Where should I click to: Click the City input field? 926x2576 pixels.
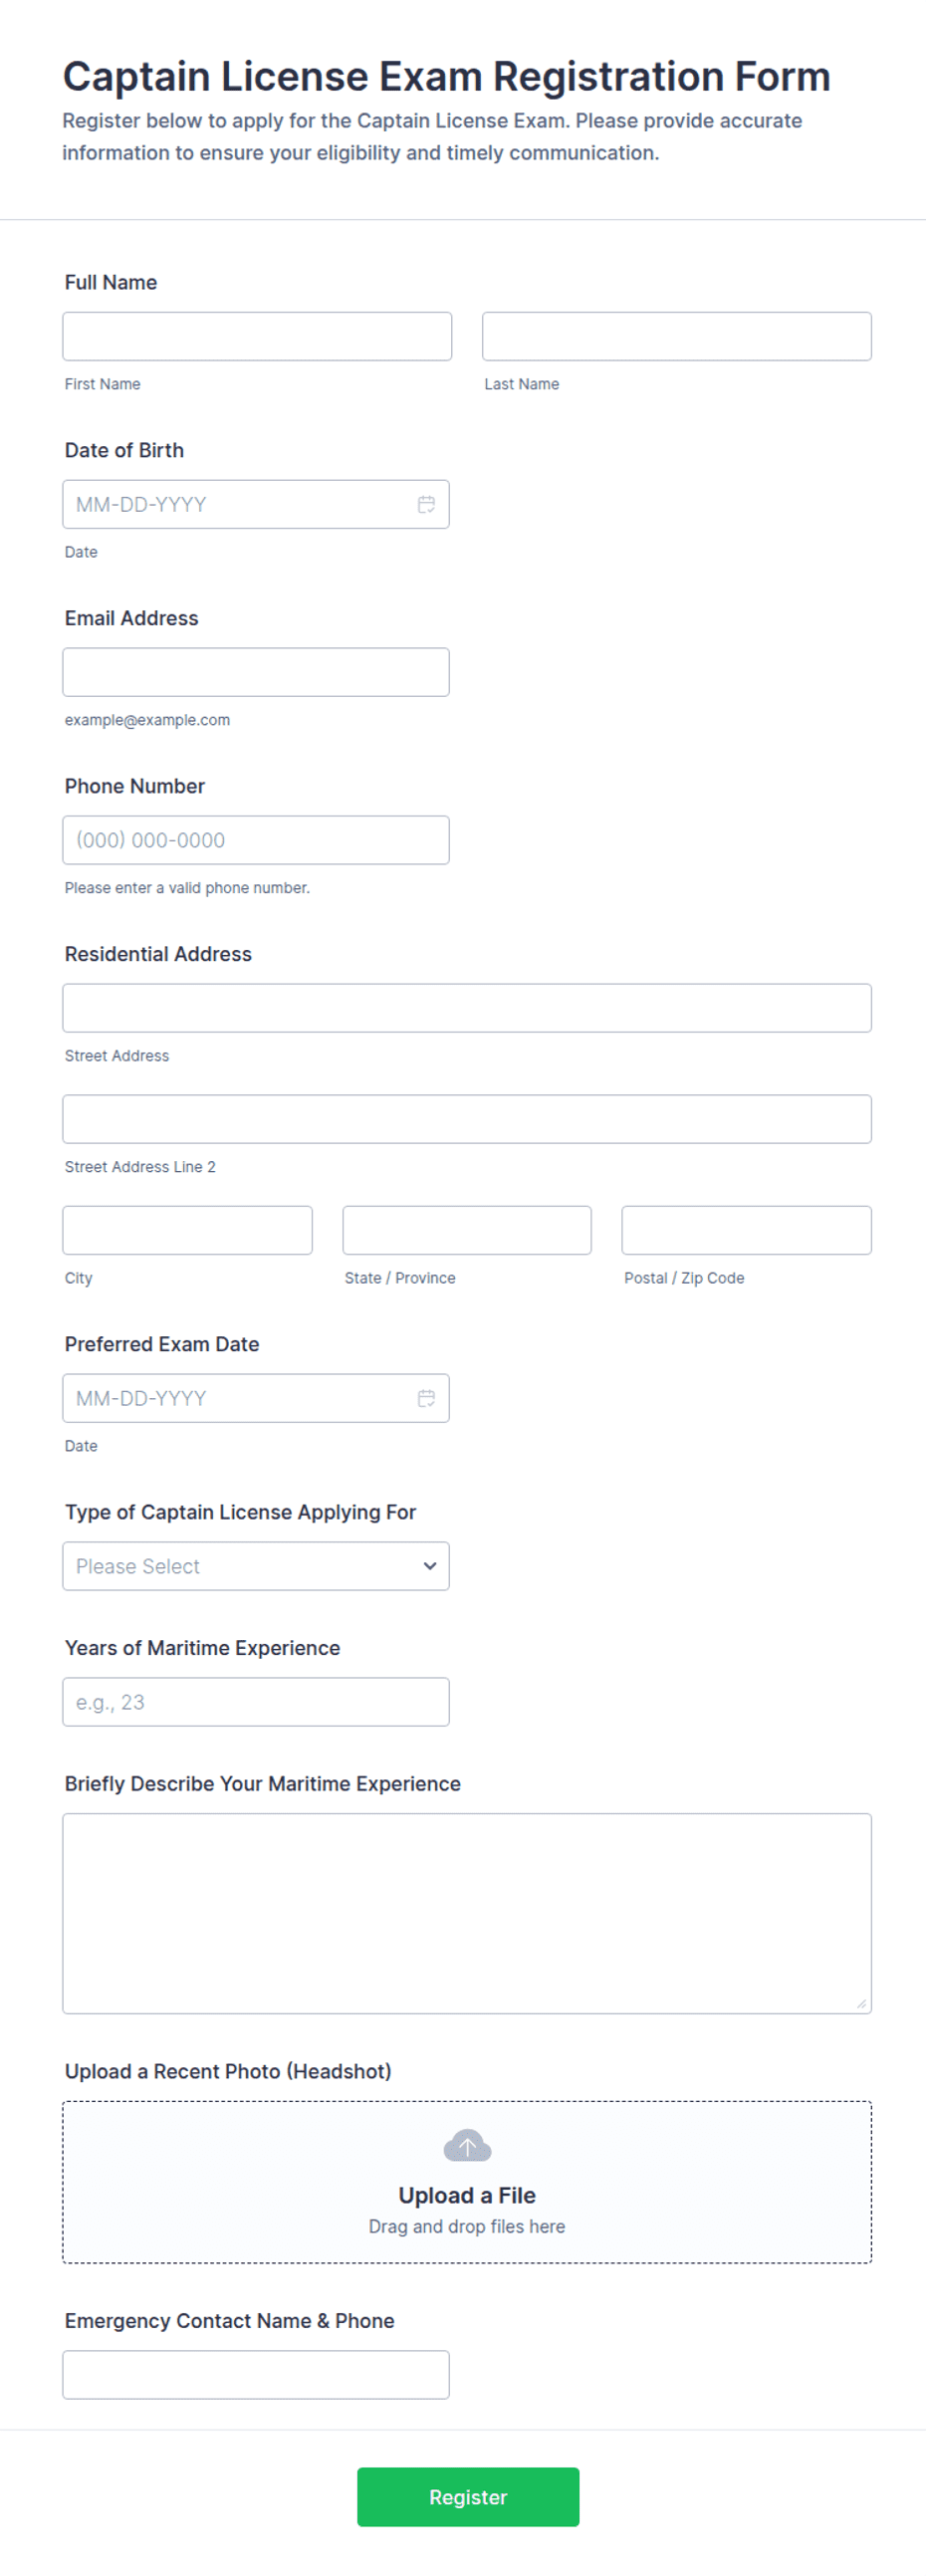188,1230
